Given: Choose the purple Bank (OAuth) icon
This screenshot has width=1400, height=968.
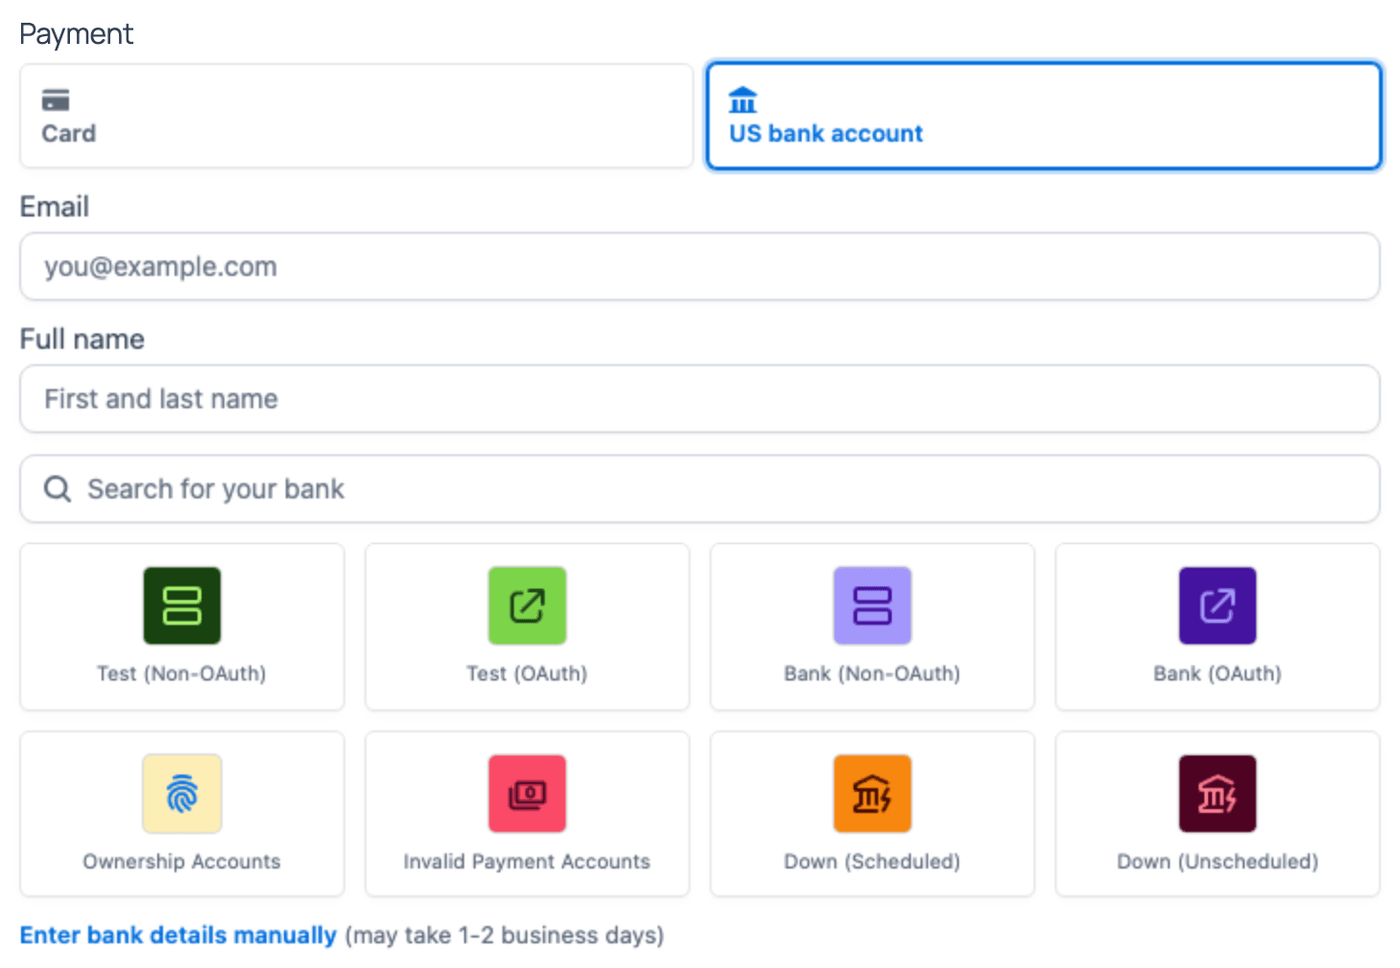Looking at the screenshot, I should tap(1217, 606).
